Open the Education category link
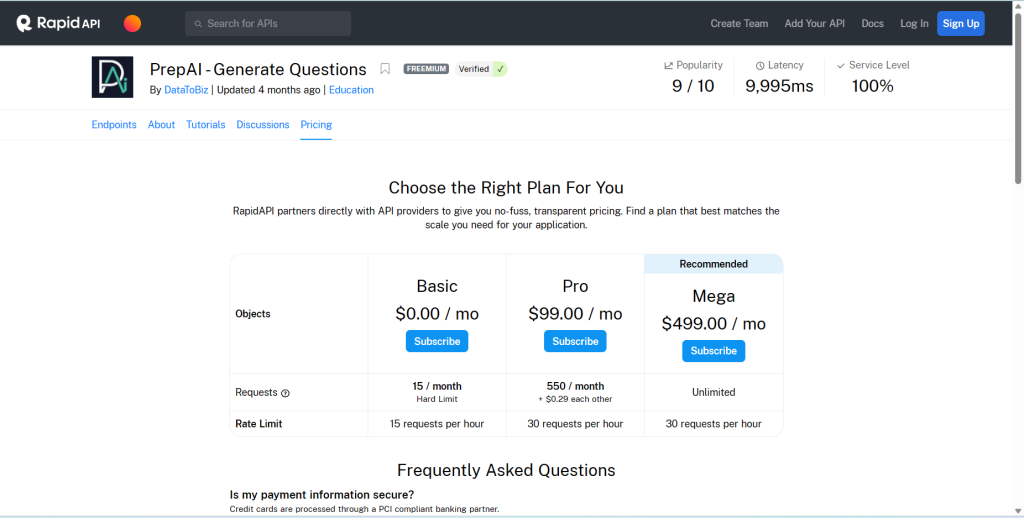1024x518 pixels. [x=351, y=90]
